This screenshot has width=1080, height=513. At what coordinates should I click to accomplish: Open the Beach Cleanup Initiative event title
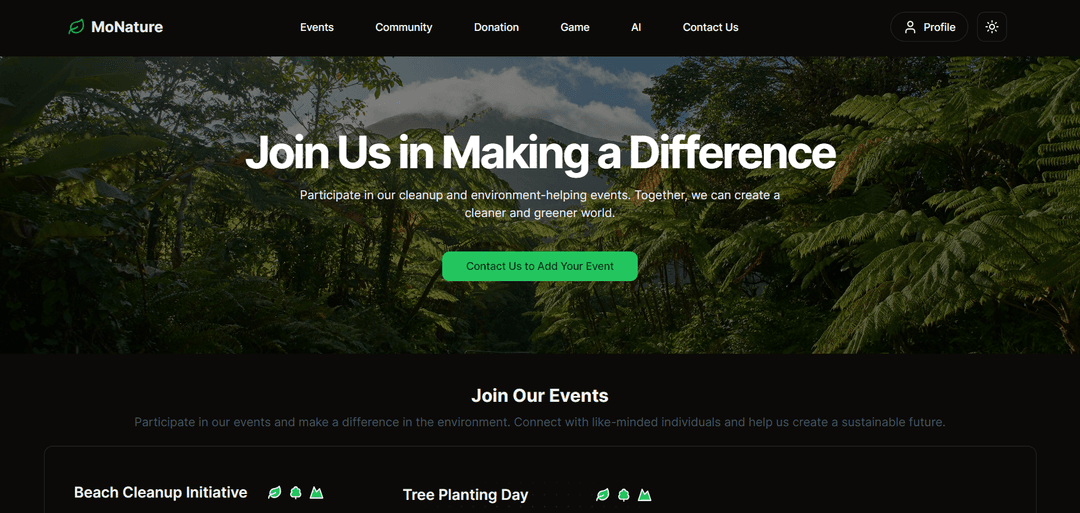click(160, 492)
